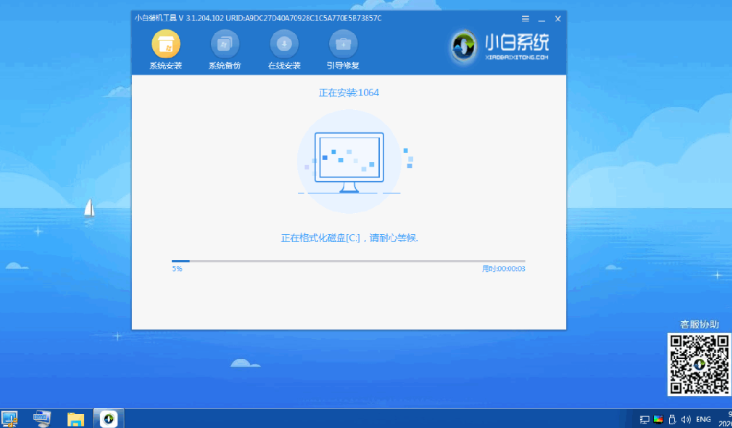Select the 系统安装 system install tab
732x428 pixels.
[165, 50]
